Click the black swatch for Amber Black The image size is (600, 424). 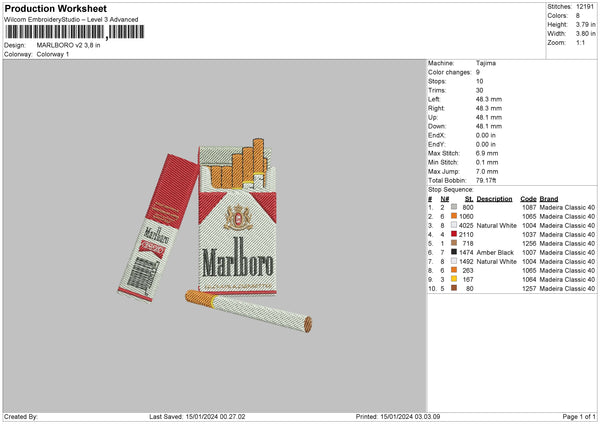coord(454,252)
